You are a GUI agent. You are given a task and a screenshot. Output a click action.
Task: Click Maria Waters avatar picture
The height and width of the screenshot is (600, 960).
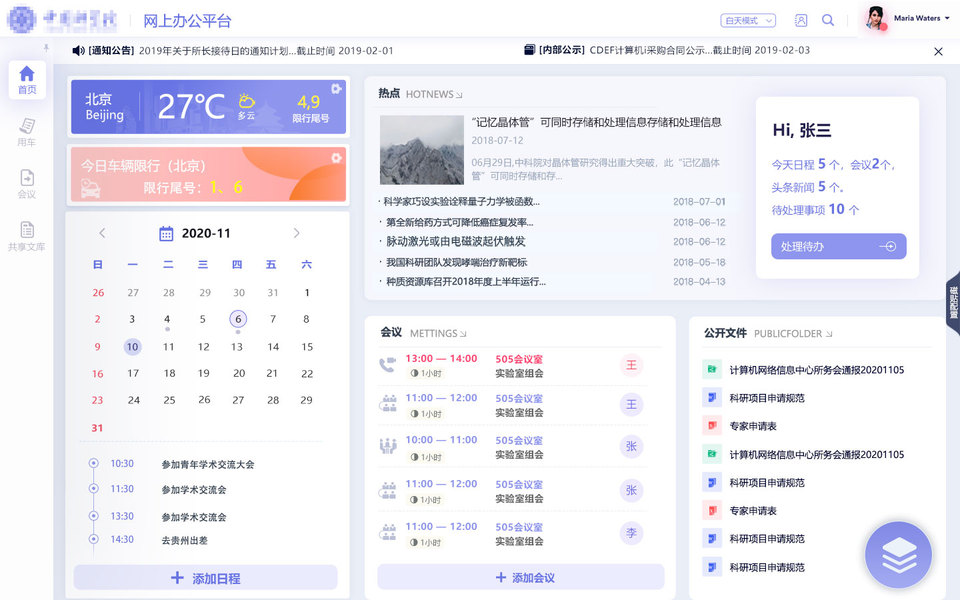click(877, 18)
